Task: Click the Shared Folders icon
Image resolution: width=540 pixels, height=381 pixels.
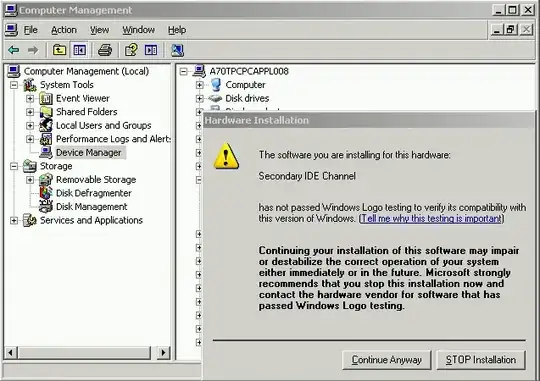Action: pyautogui.click(x=46, y=112)
